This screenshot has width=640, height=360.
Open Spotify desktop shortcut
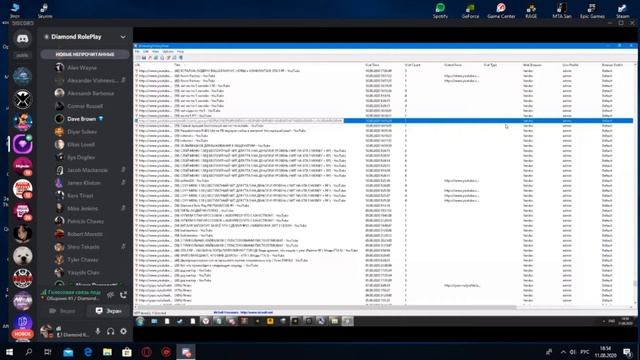(440, 11)
